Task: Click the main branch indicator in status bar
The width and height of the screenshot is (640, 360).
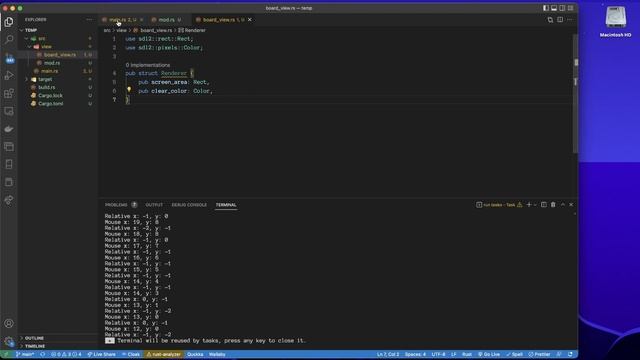Action: tap(25, 354)
